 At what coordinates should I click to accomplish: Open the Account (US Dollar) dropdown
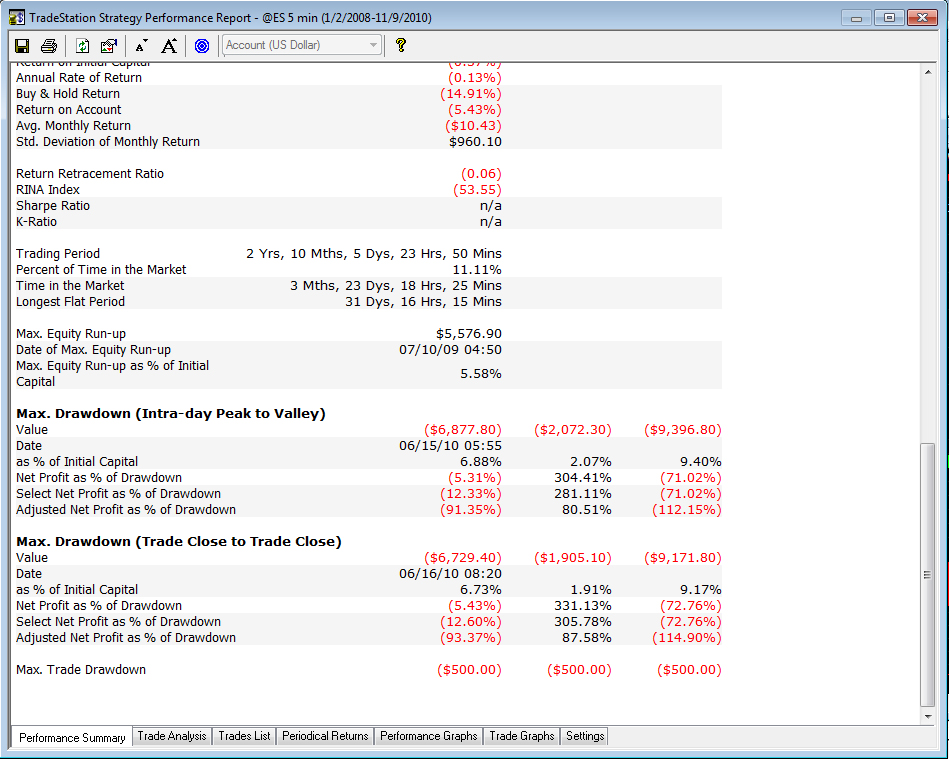point(302,45)
